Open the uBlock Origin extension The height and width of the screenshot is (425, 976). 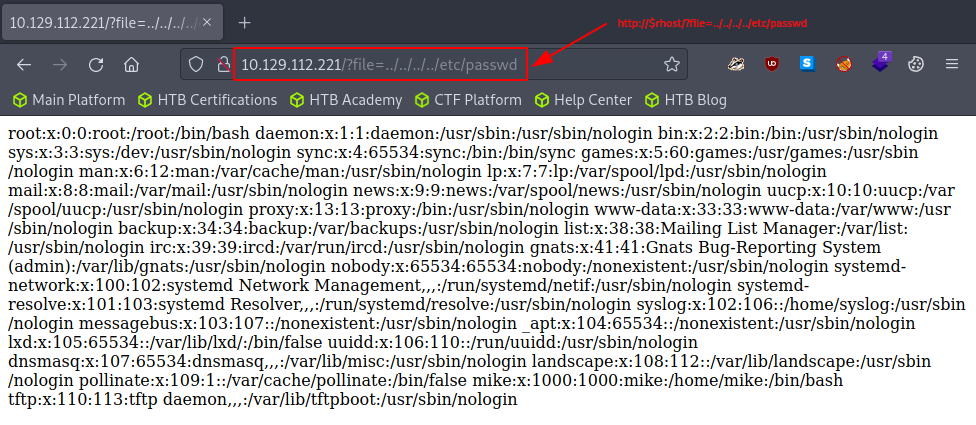[x=771, y=64]
